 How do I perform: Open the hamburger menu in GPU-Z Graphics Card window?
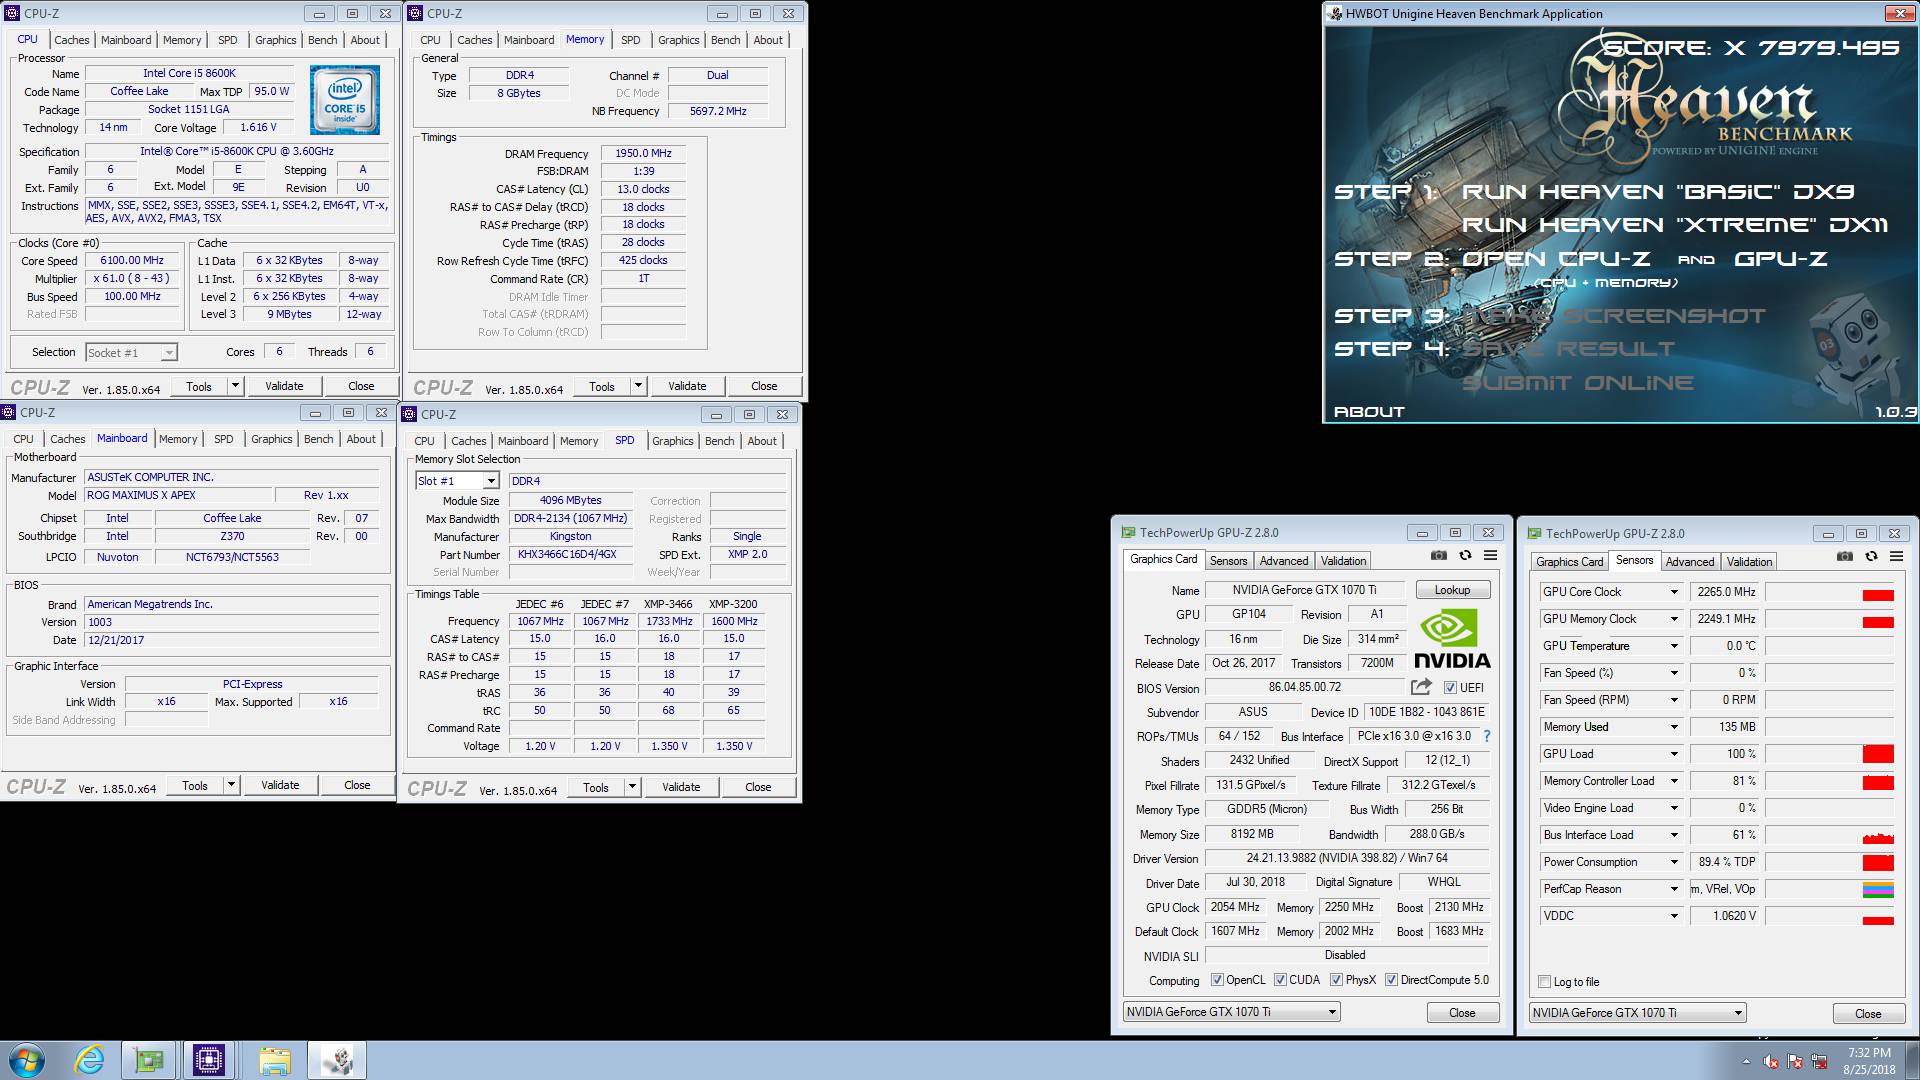(x=1490, y=556)
